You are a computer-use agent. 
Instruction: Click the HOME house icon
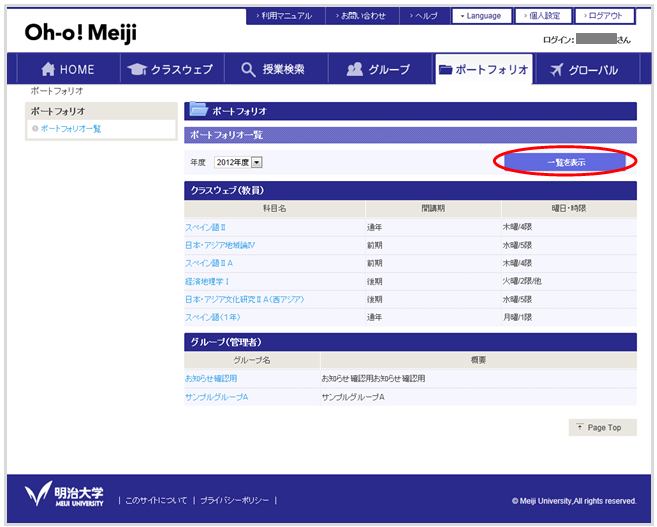48,69
